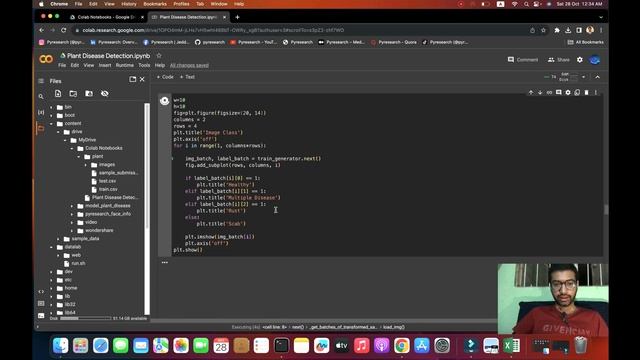Image resolution: width=640 pixels, height=360 pixels.
Task: Open the Tools menu
Action: [x=144, y=65]
